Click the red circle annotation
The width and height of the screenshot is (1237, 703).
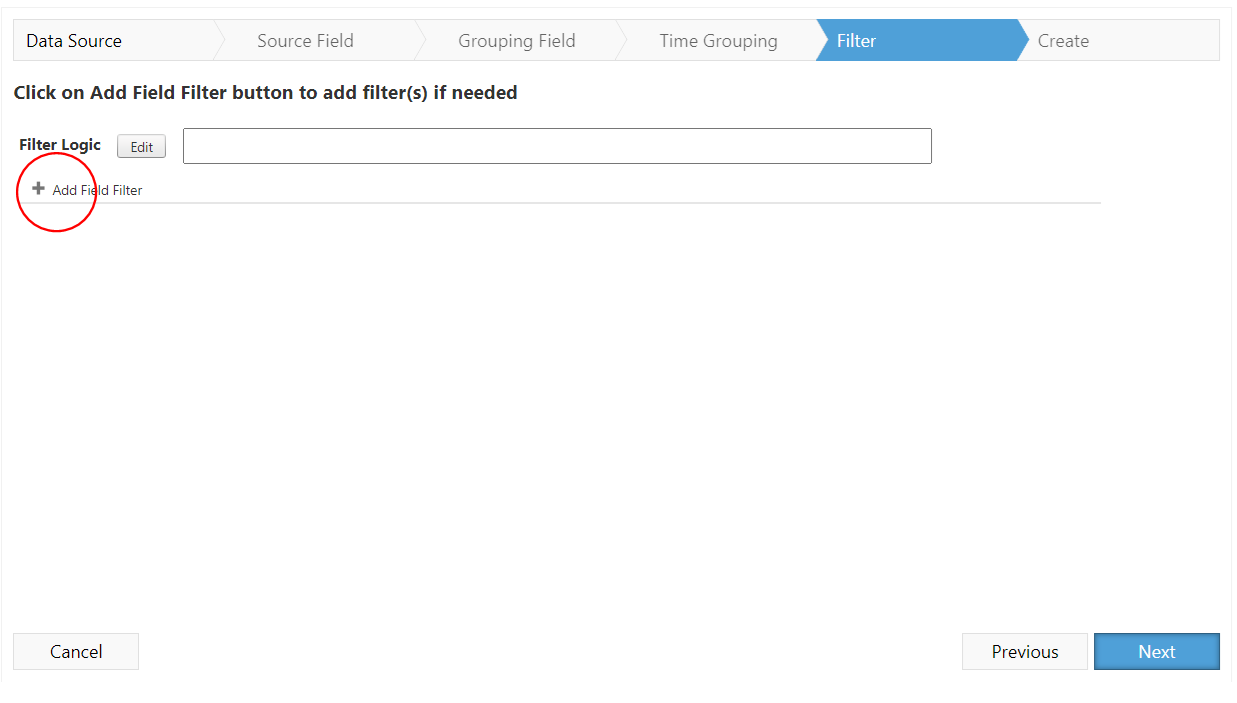(x=56, y=192)
